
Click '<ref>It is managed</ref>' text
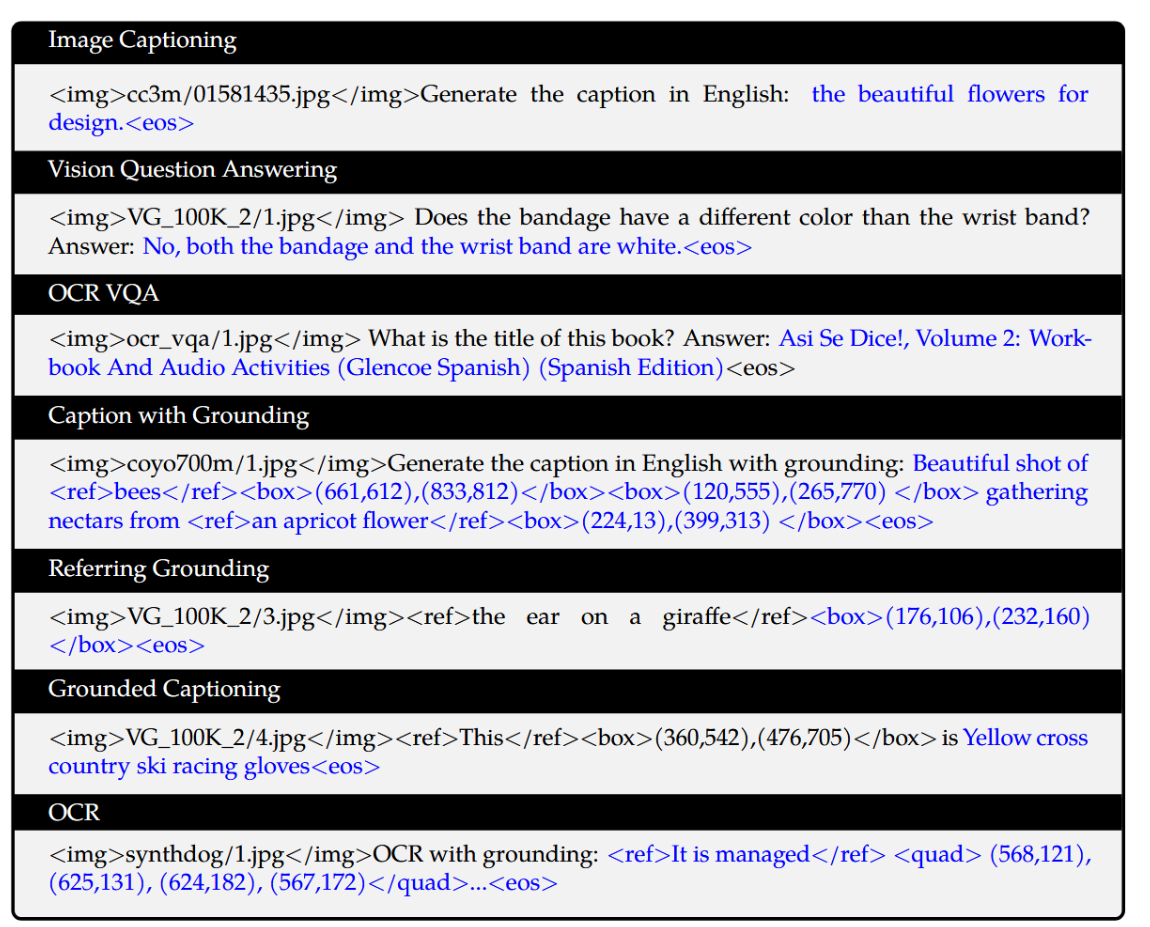(747, 854)
